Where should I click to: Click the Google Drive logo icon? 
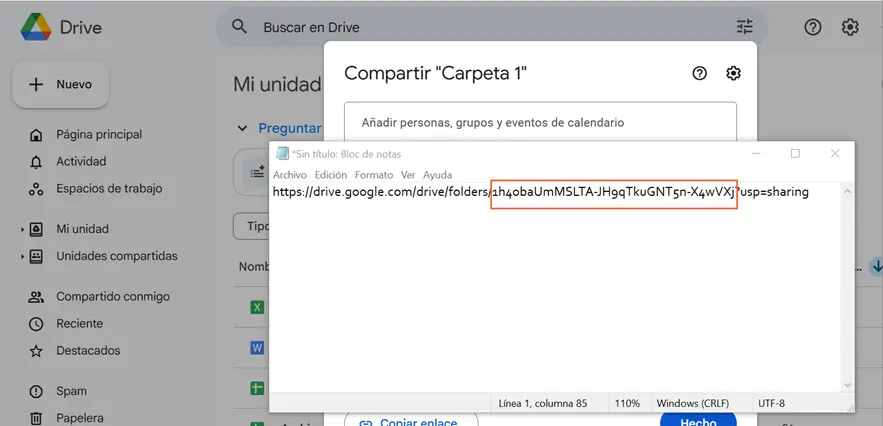click(x=37, y=27)
